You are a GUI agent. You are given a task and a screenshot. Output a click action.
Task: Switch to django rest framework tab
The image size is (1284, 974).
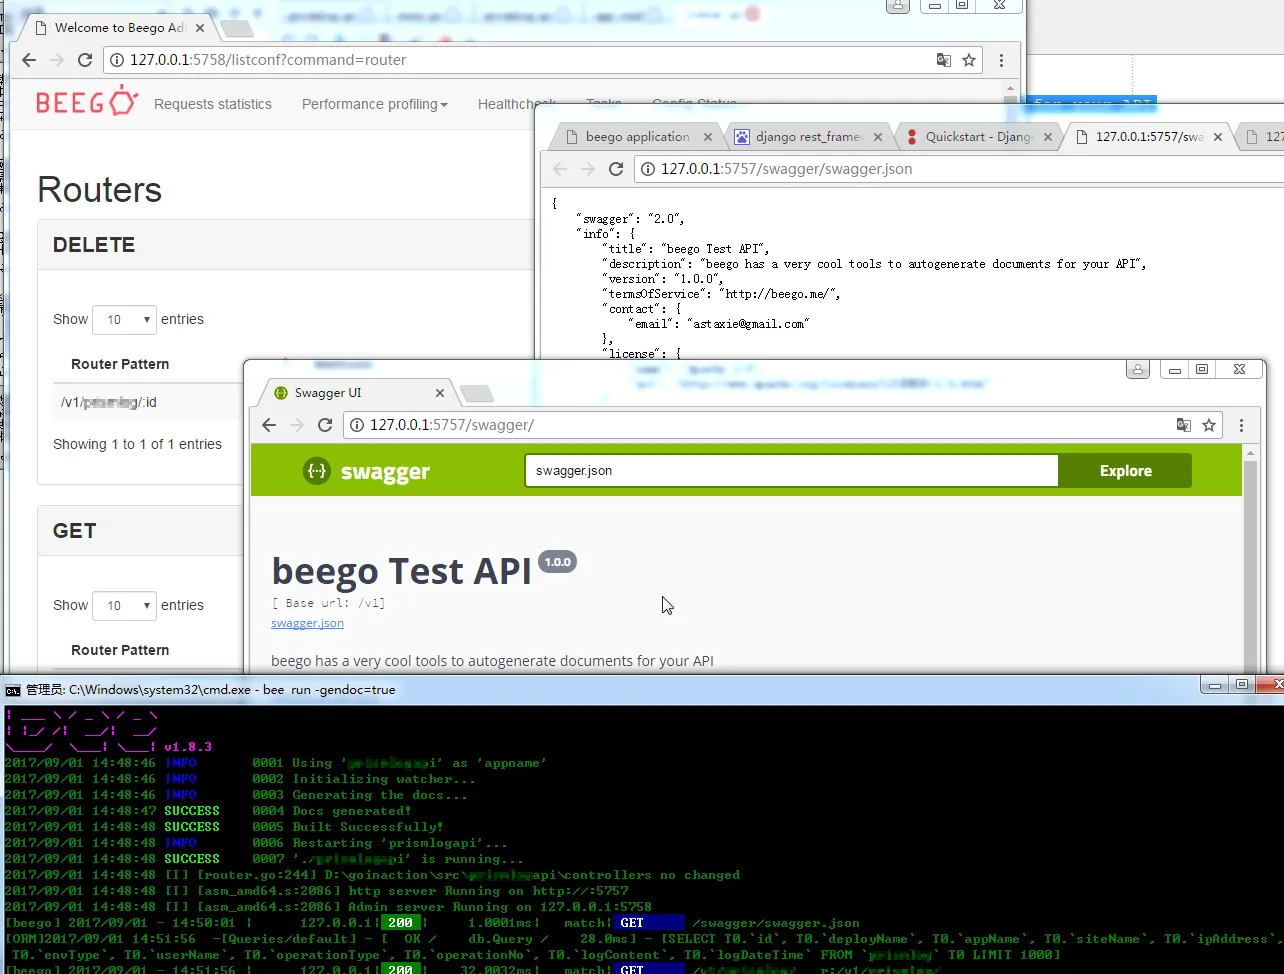808,137
